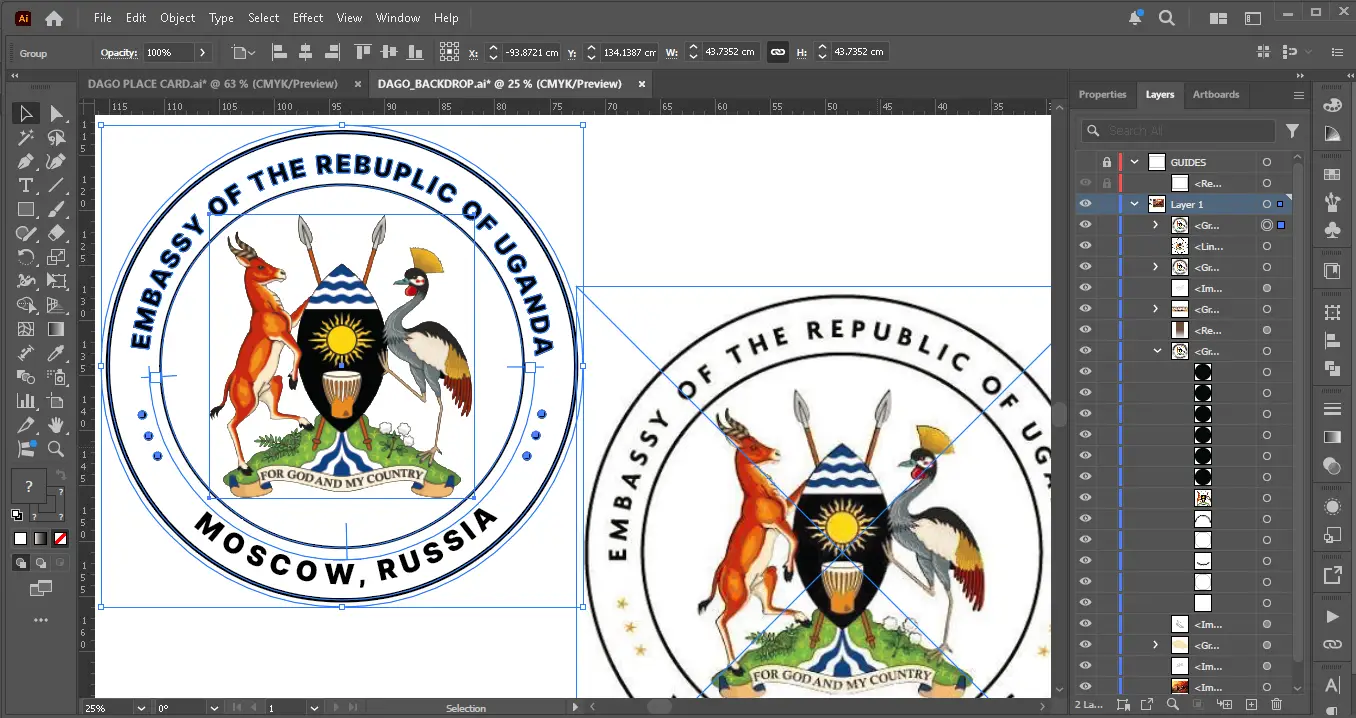Select the Column Graph tool

tap(26, 402)
